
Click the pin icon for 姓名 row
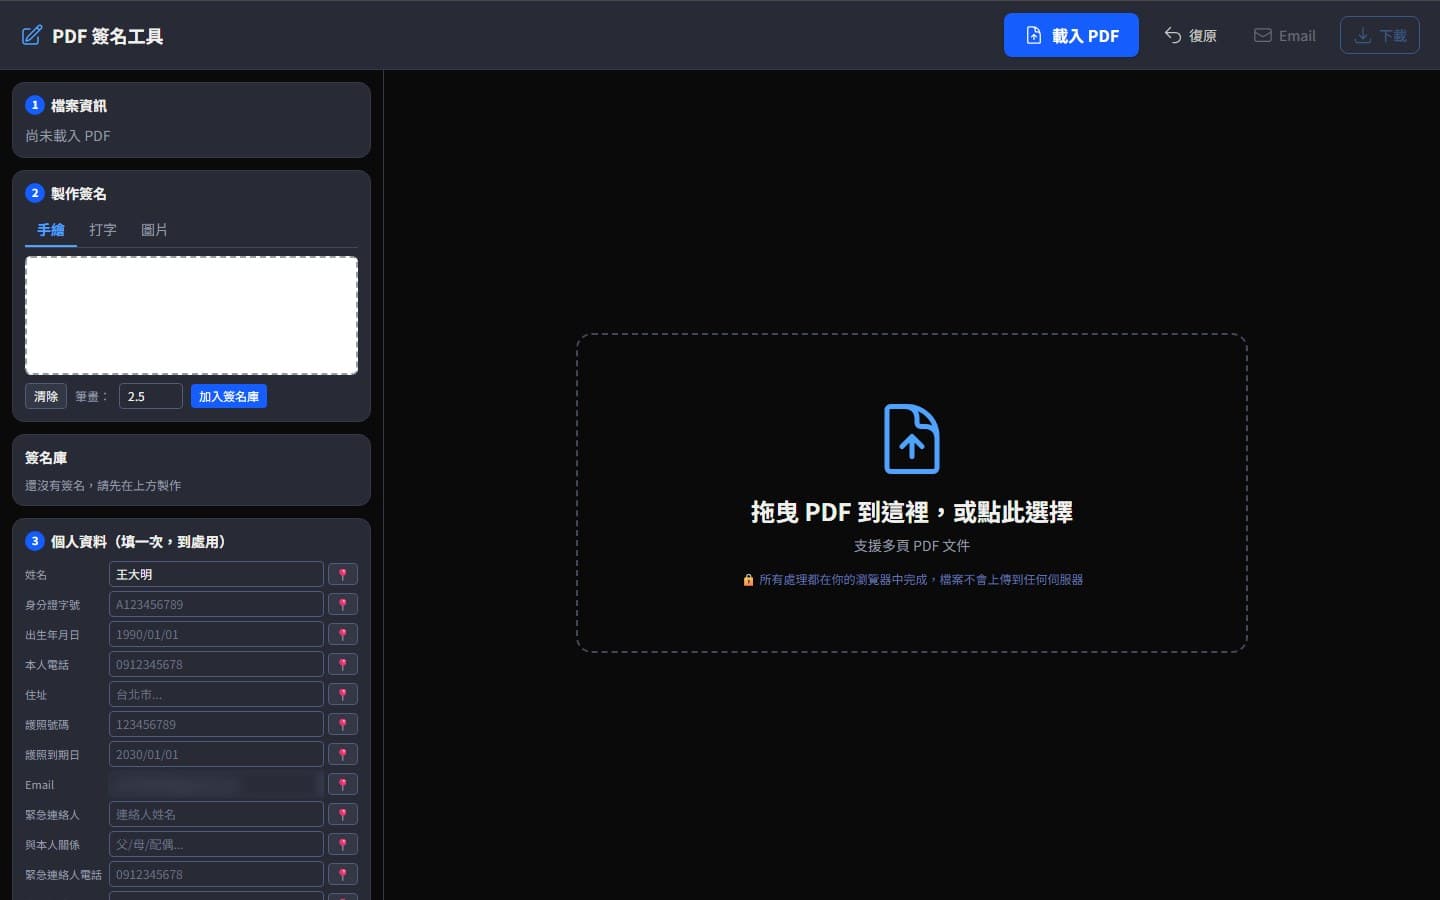343,574
